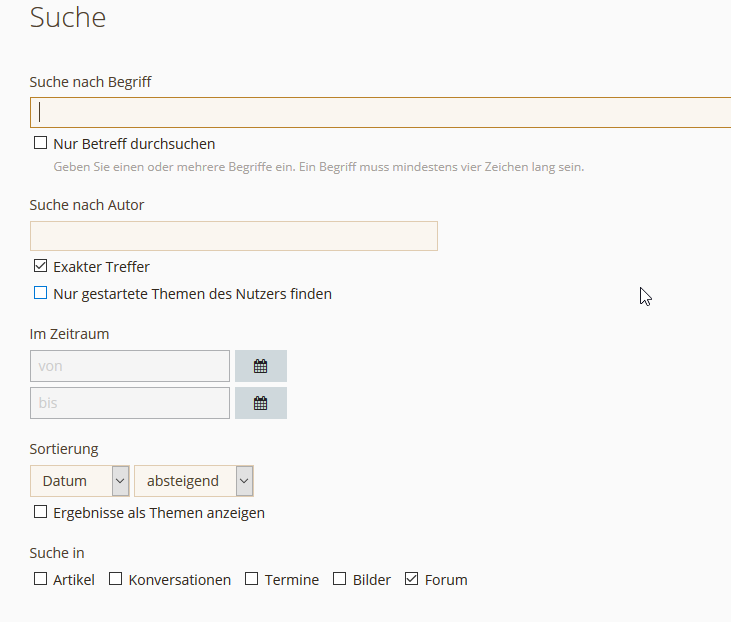Screen dimensions: 731x622
Task: Focus the 'Suche nach Autor' input box
Action: pos(233,236)
